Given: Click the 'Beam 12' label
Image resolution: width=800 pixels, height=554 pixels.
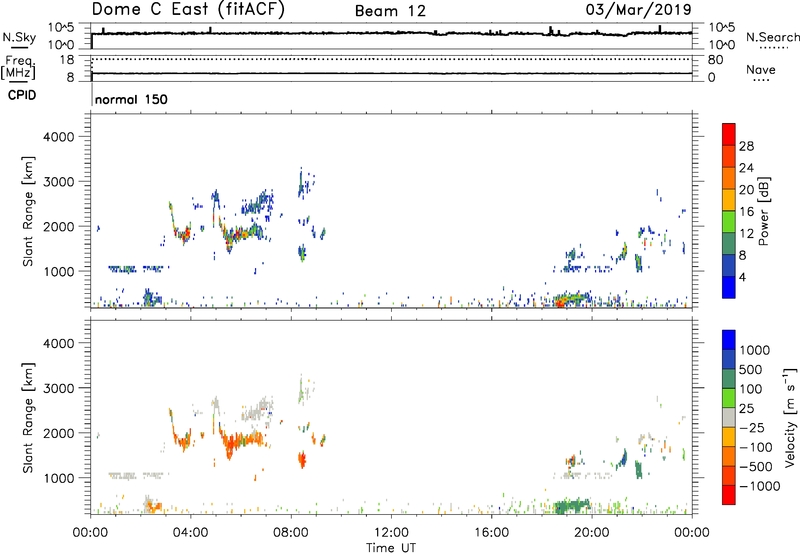Looking at the screenshot, I should [x=390, y=11].
